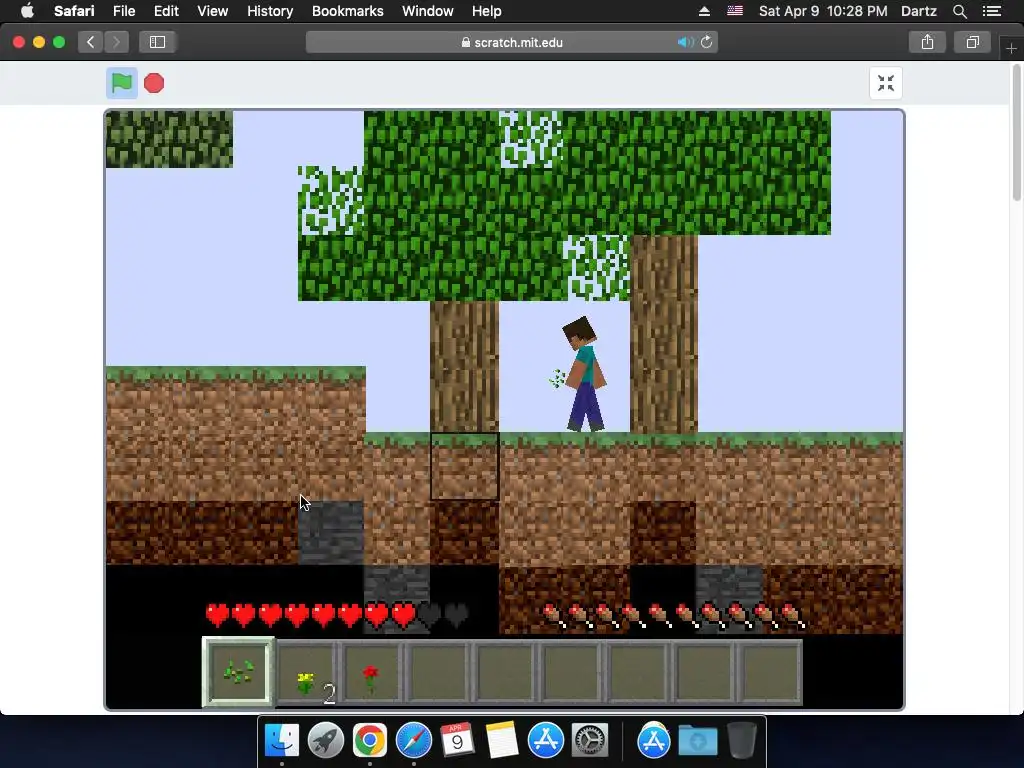Open the Safari menu
The image size is (1024, 768).
click(x=74, y=11)
